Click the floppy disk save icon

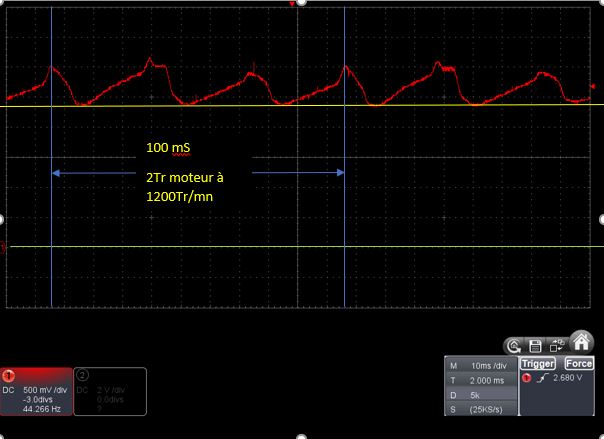click(535, 346)
